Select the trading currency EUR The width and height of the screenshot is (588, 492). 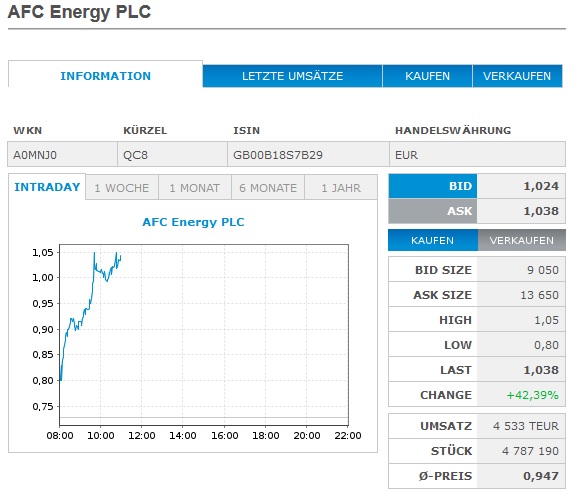pos(406,155)
